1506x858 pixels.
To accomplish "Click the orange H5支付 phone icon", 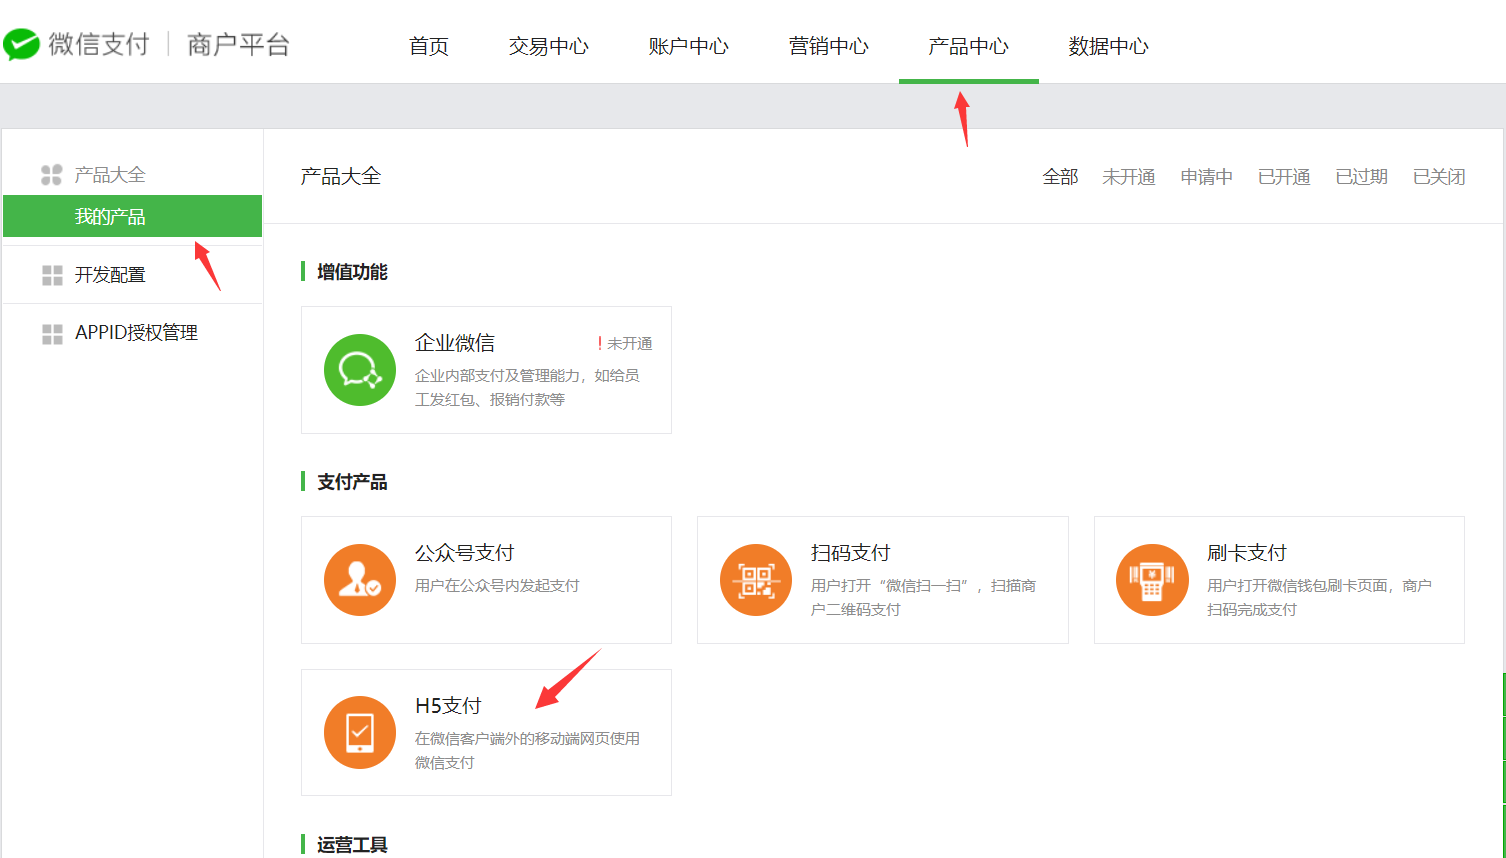I will point(360,733).
